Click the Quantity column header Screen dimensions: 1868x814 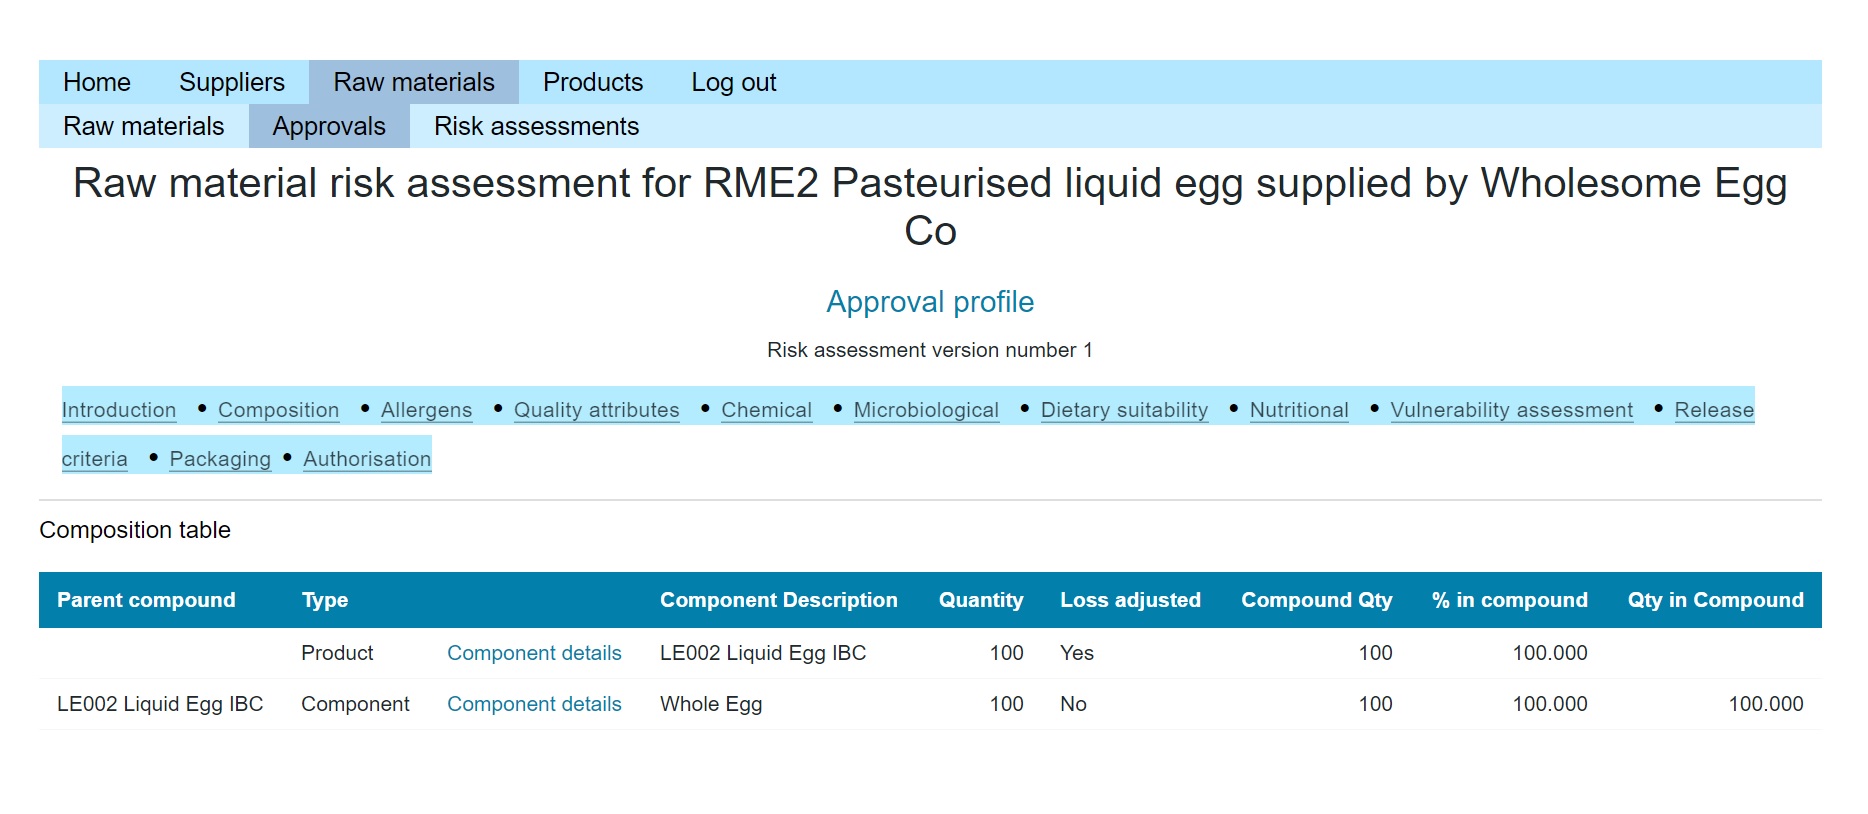point(981,600)
